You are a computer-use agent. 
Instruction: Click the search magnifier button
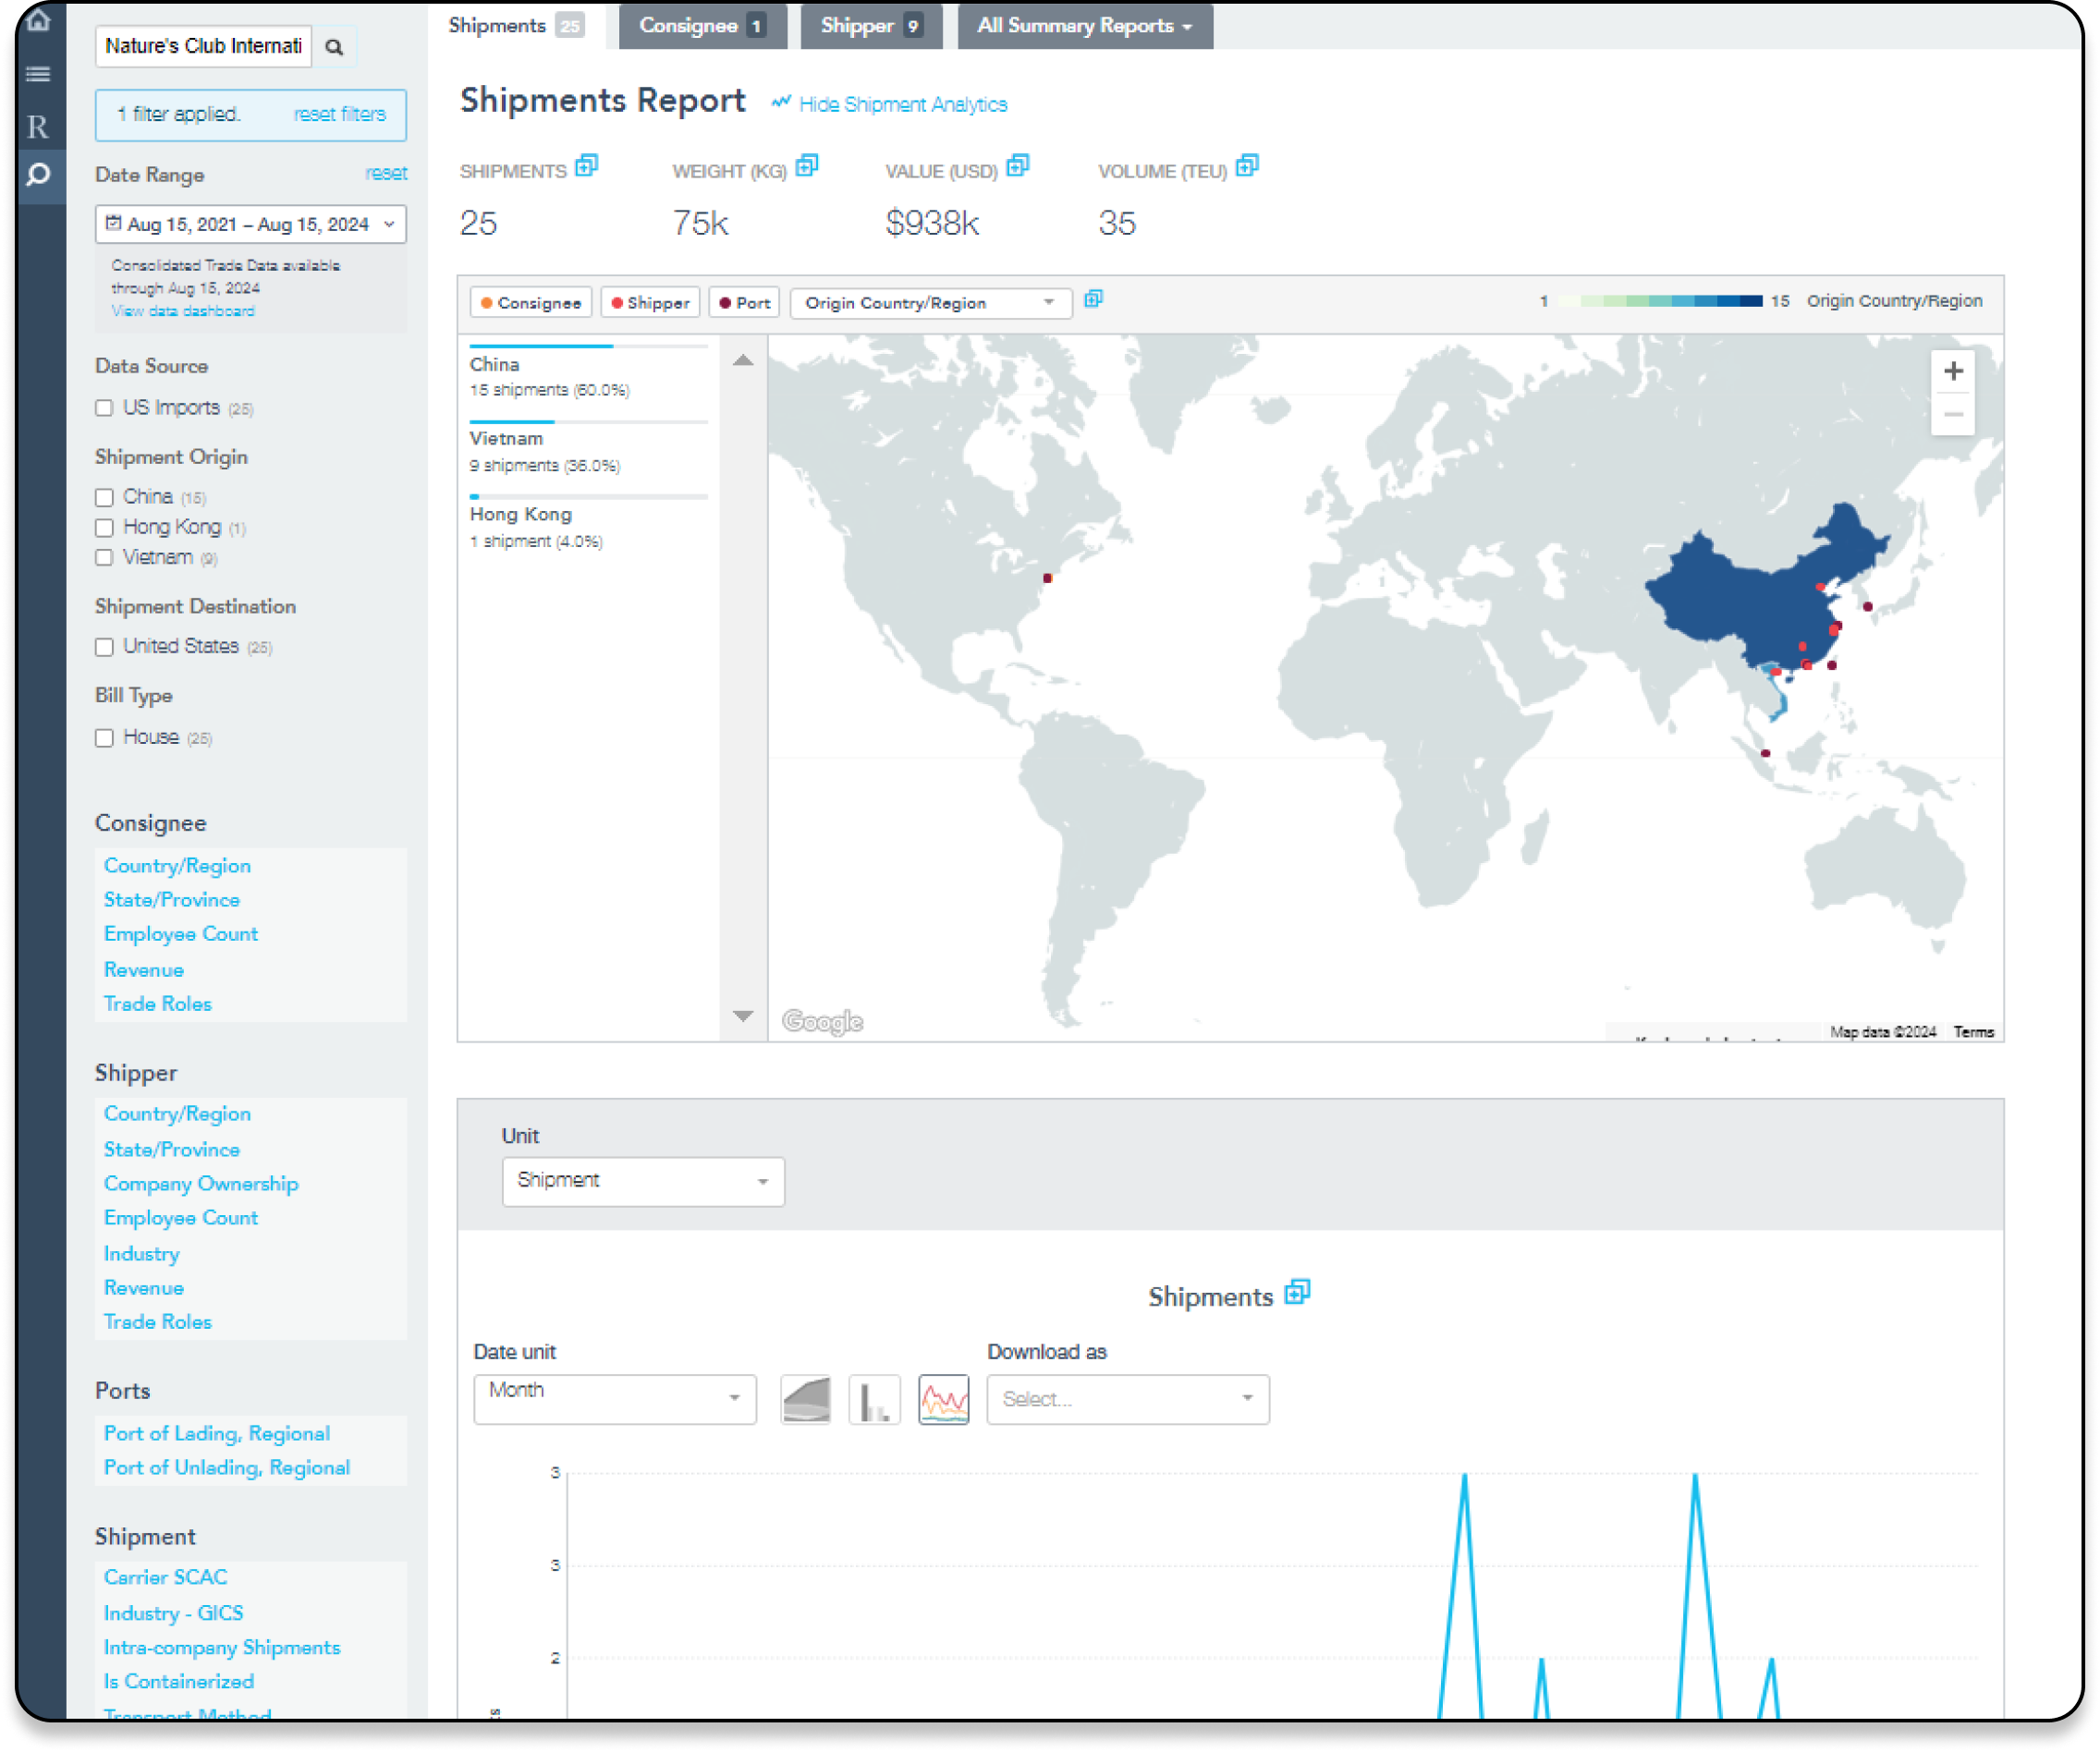[334, 47]
